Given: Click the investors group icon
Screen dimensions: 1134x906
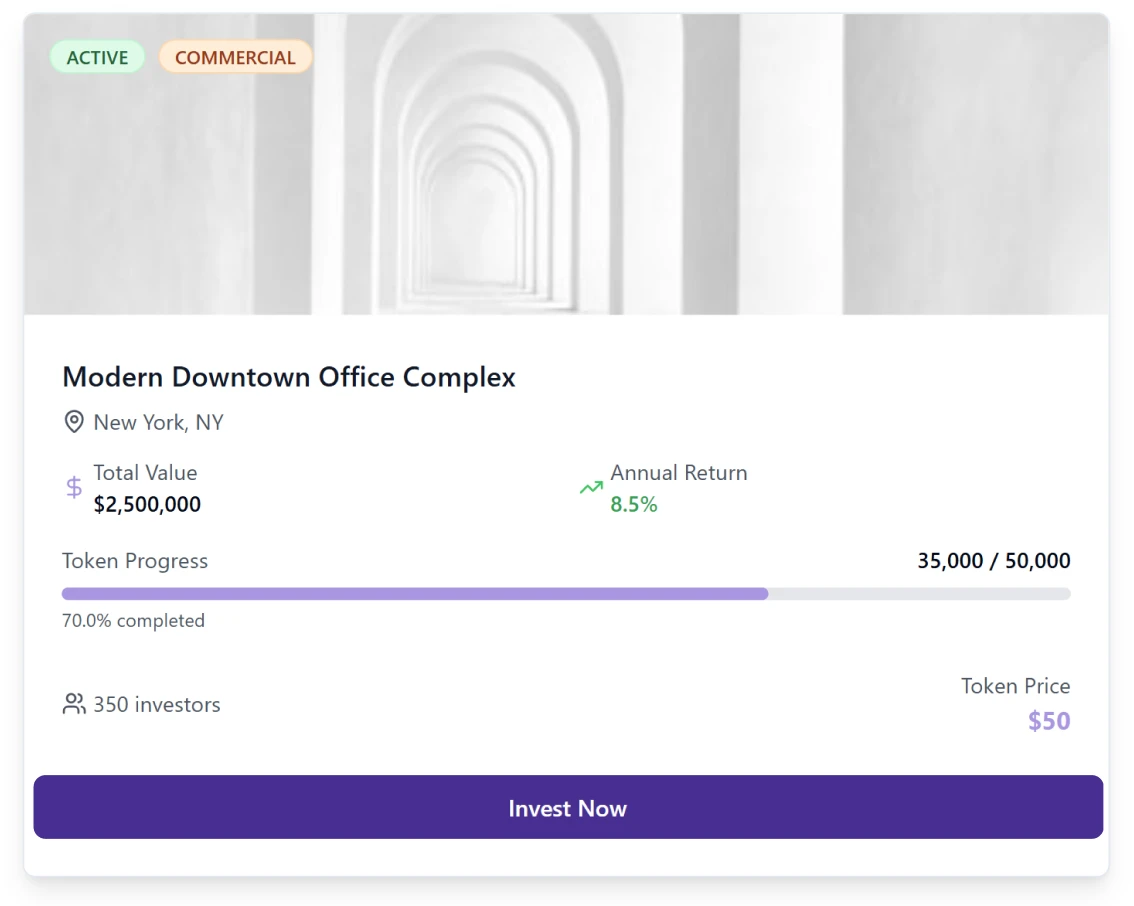Looking at the screenshot, I should tap(72, 703).
